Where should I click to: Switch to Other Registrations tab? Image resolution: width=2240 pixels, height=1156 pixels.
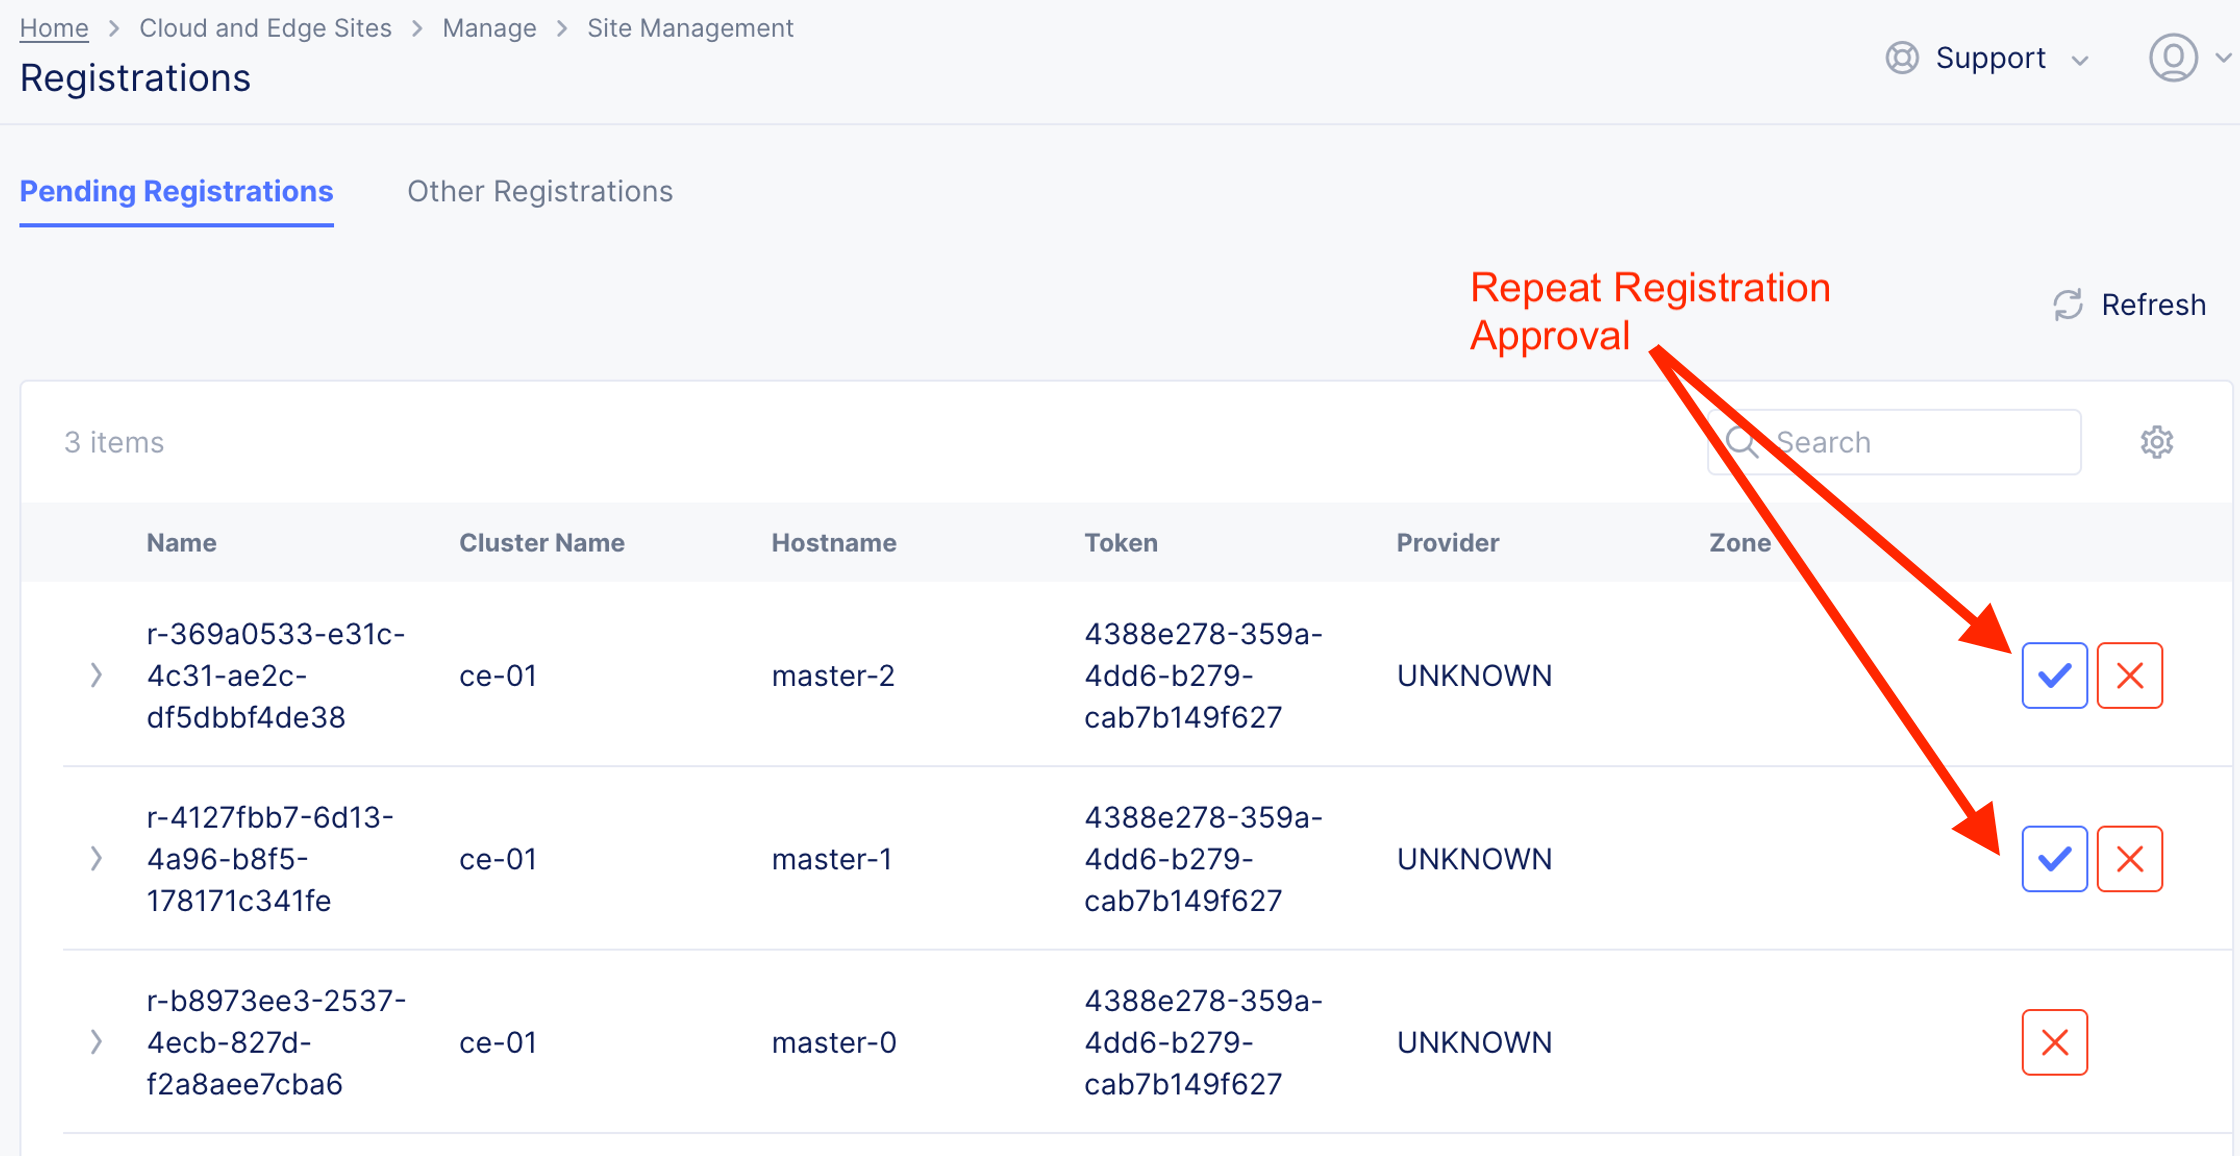click(x=540, y=191)
